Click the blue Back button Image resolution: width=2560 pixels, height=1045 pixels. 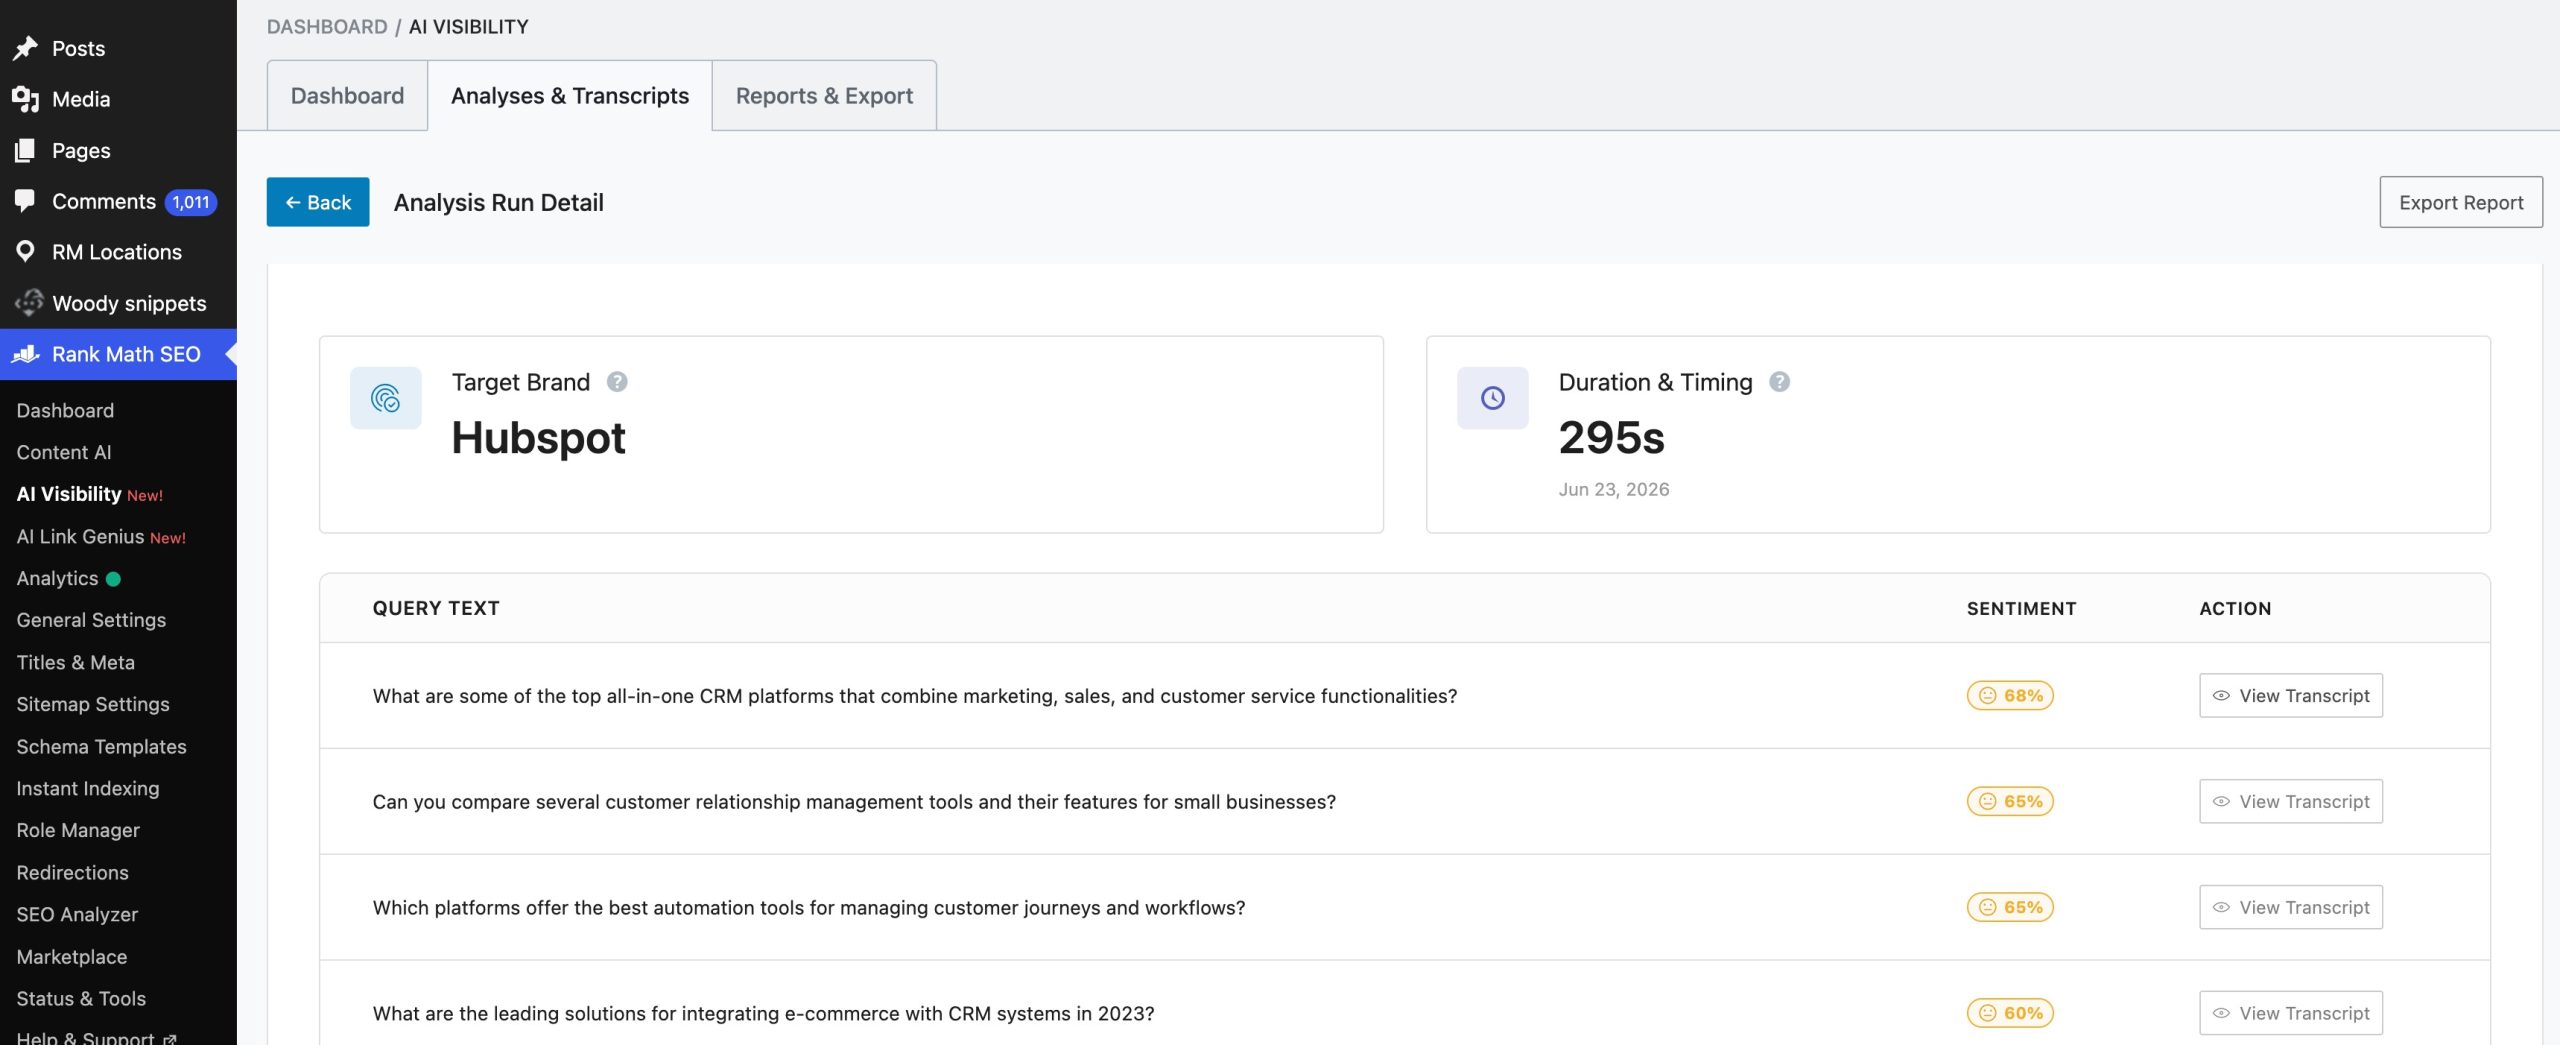(318, 202)
